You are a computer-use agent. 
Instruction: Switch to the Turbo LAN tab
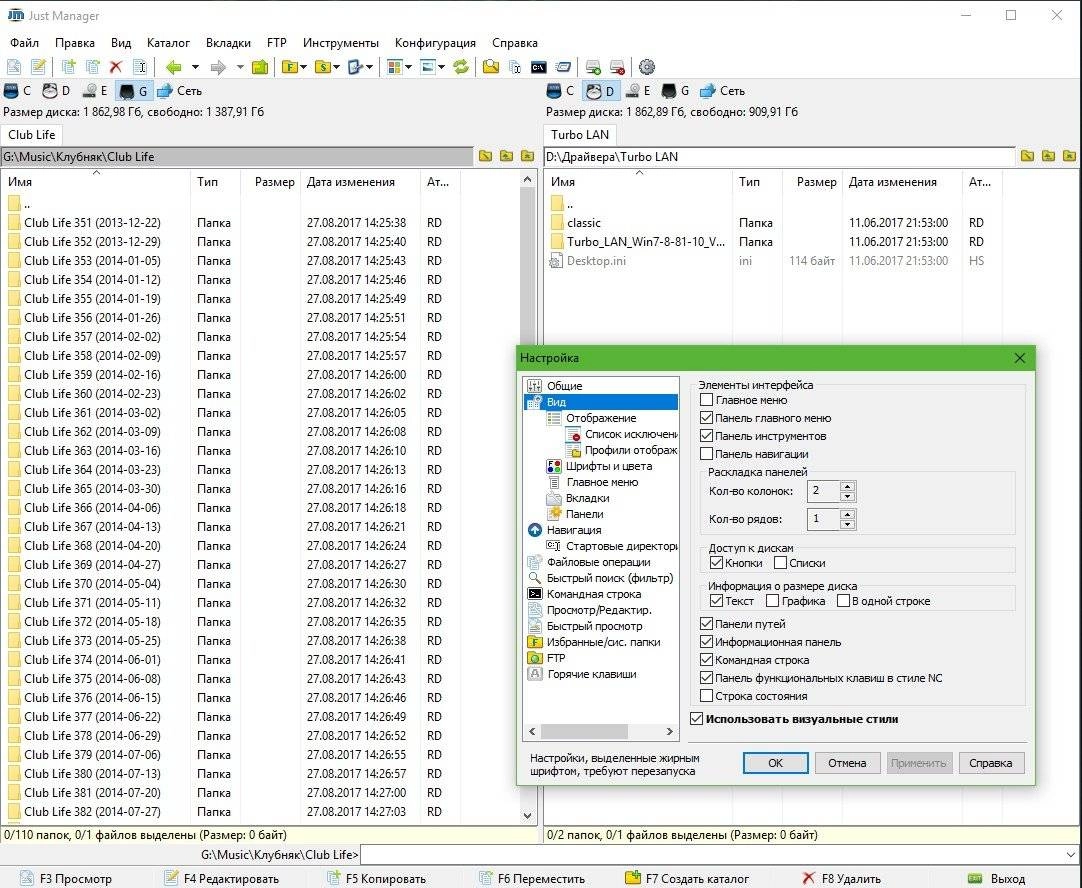[x=580, y=135]
